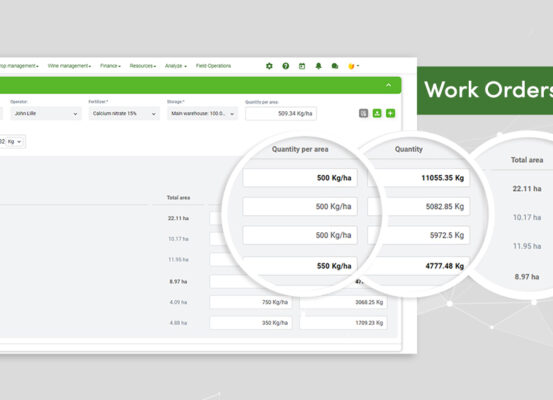Click the green plus add button
Viewport: 553px width, 400px height.
click(390, 113)
